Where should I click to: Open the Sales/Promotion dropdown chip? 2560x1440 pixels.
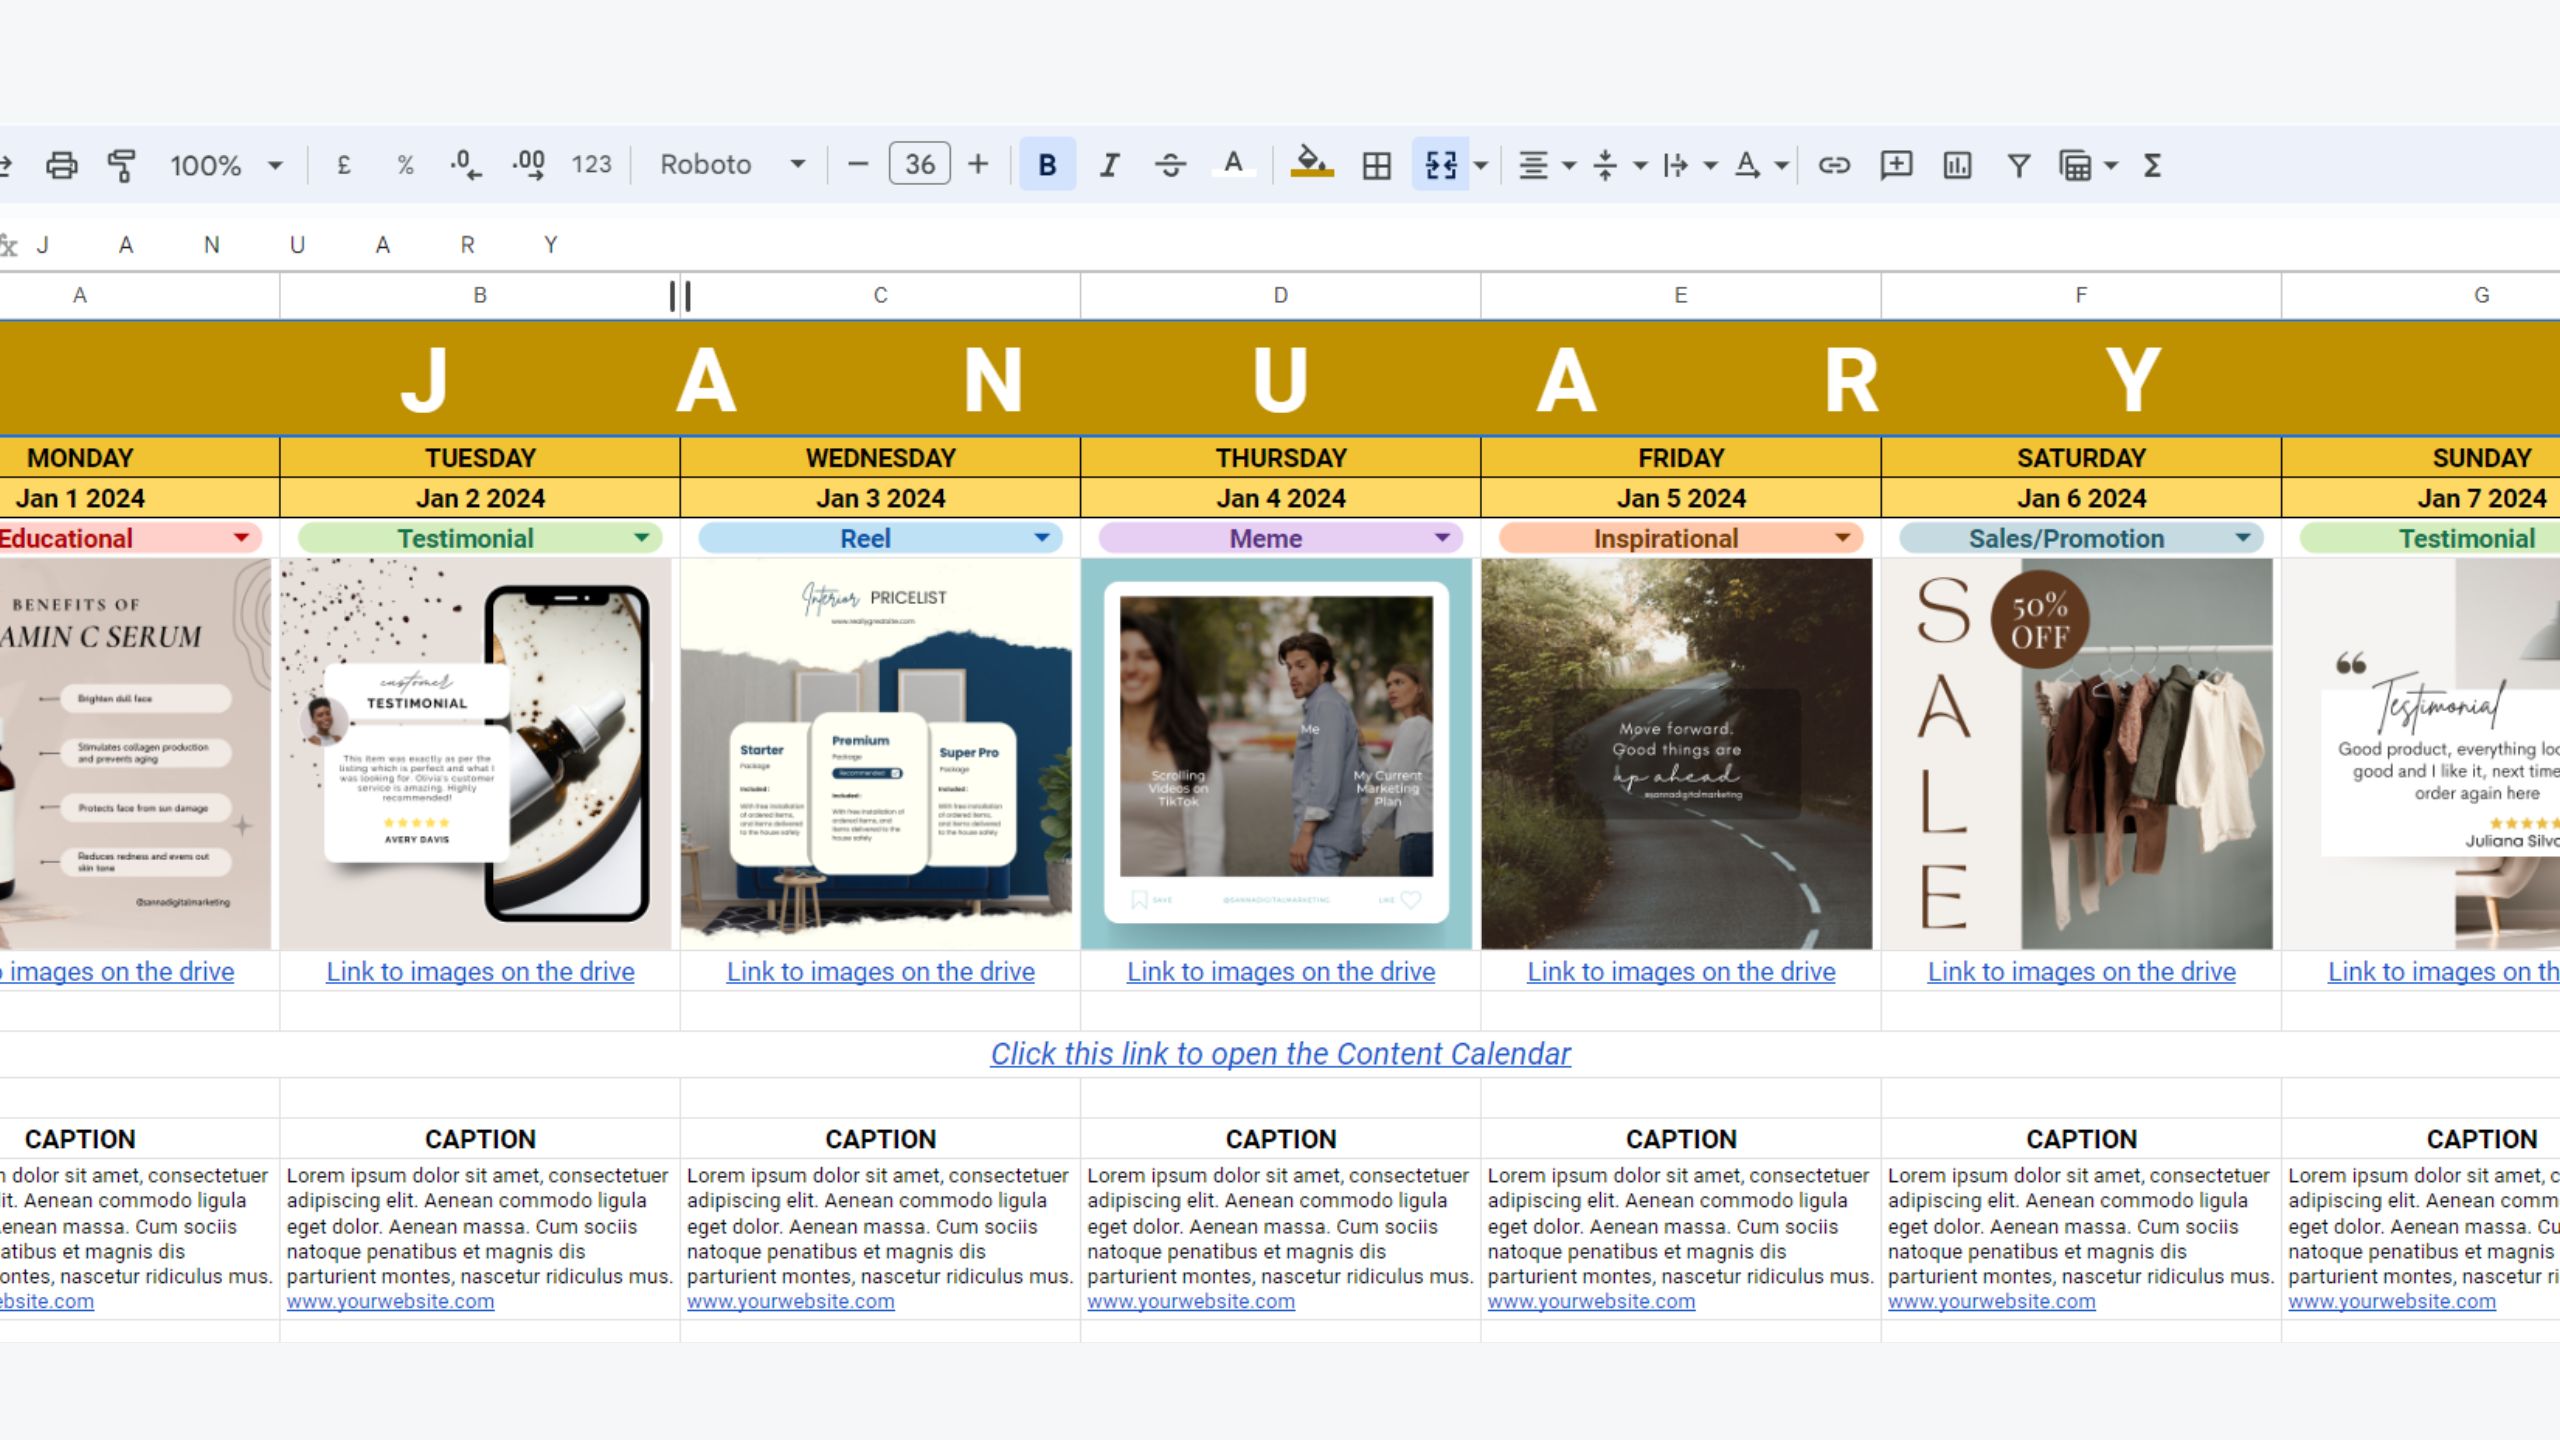pyautogui.click(x=2081, y=538)
